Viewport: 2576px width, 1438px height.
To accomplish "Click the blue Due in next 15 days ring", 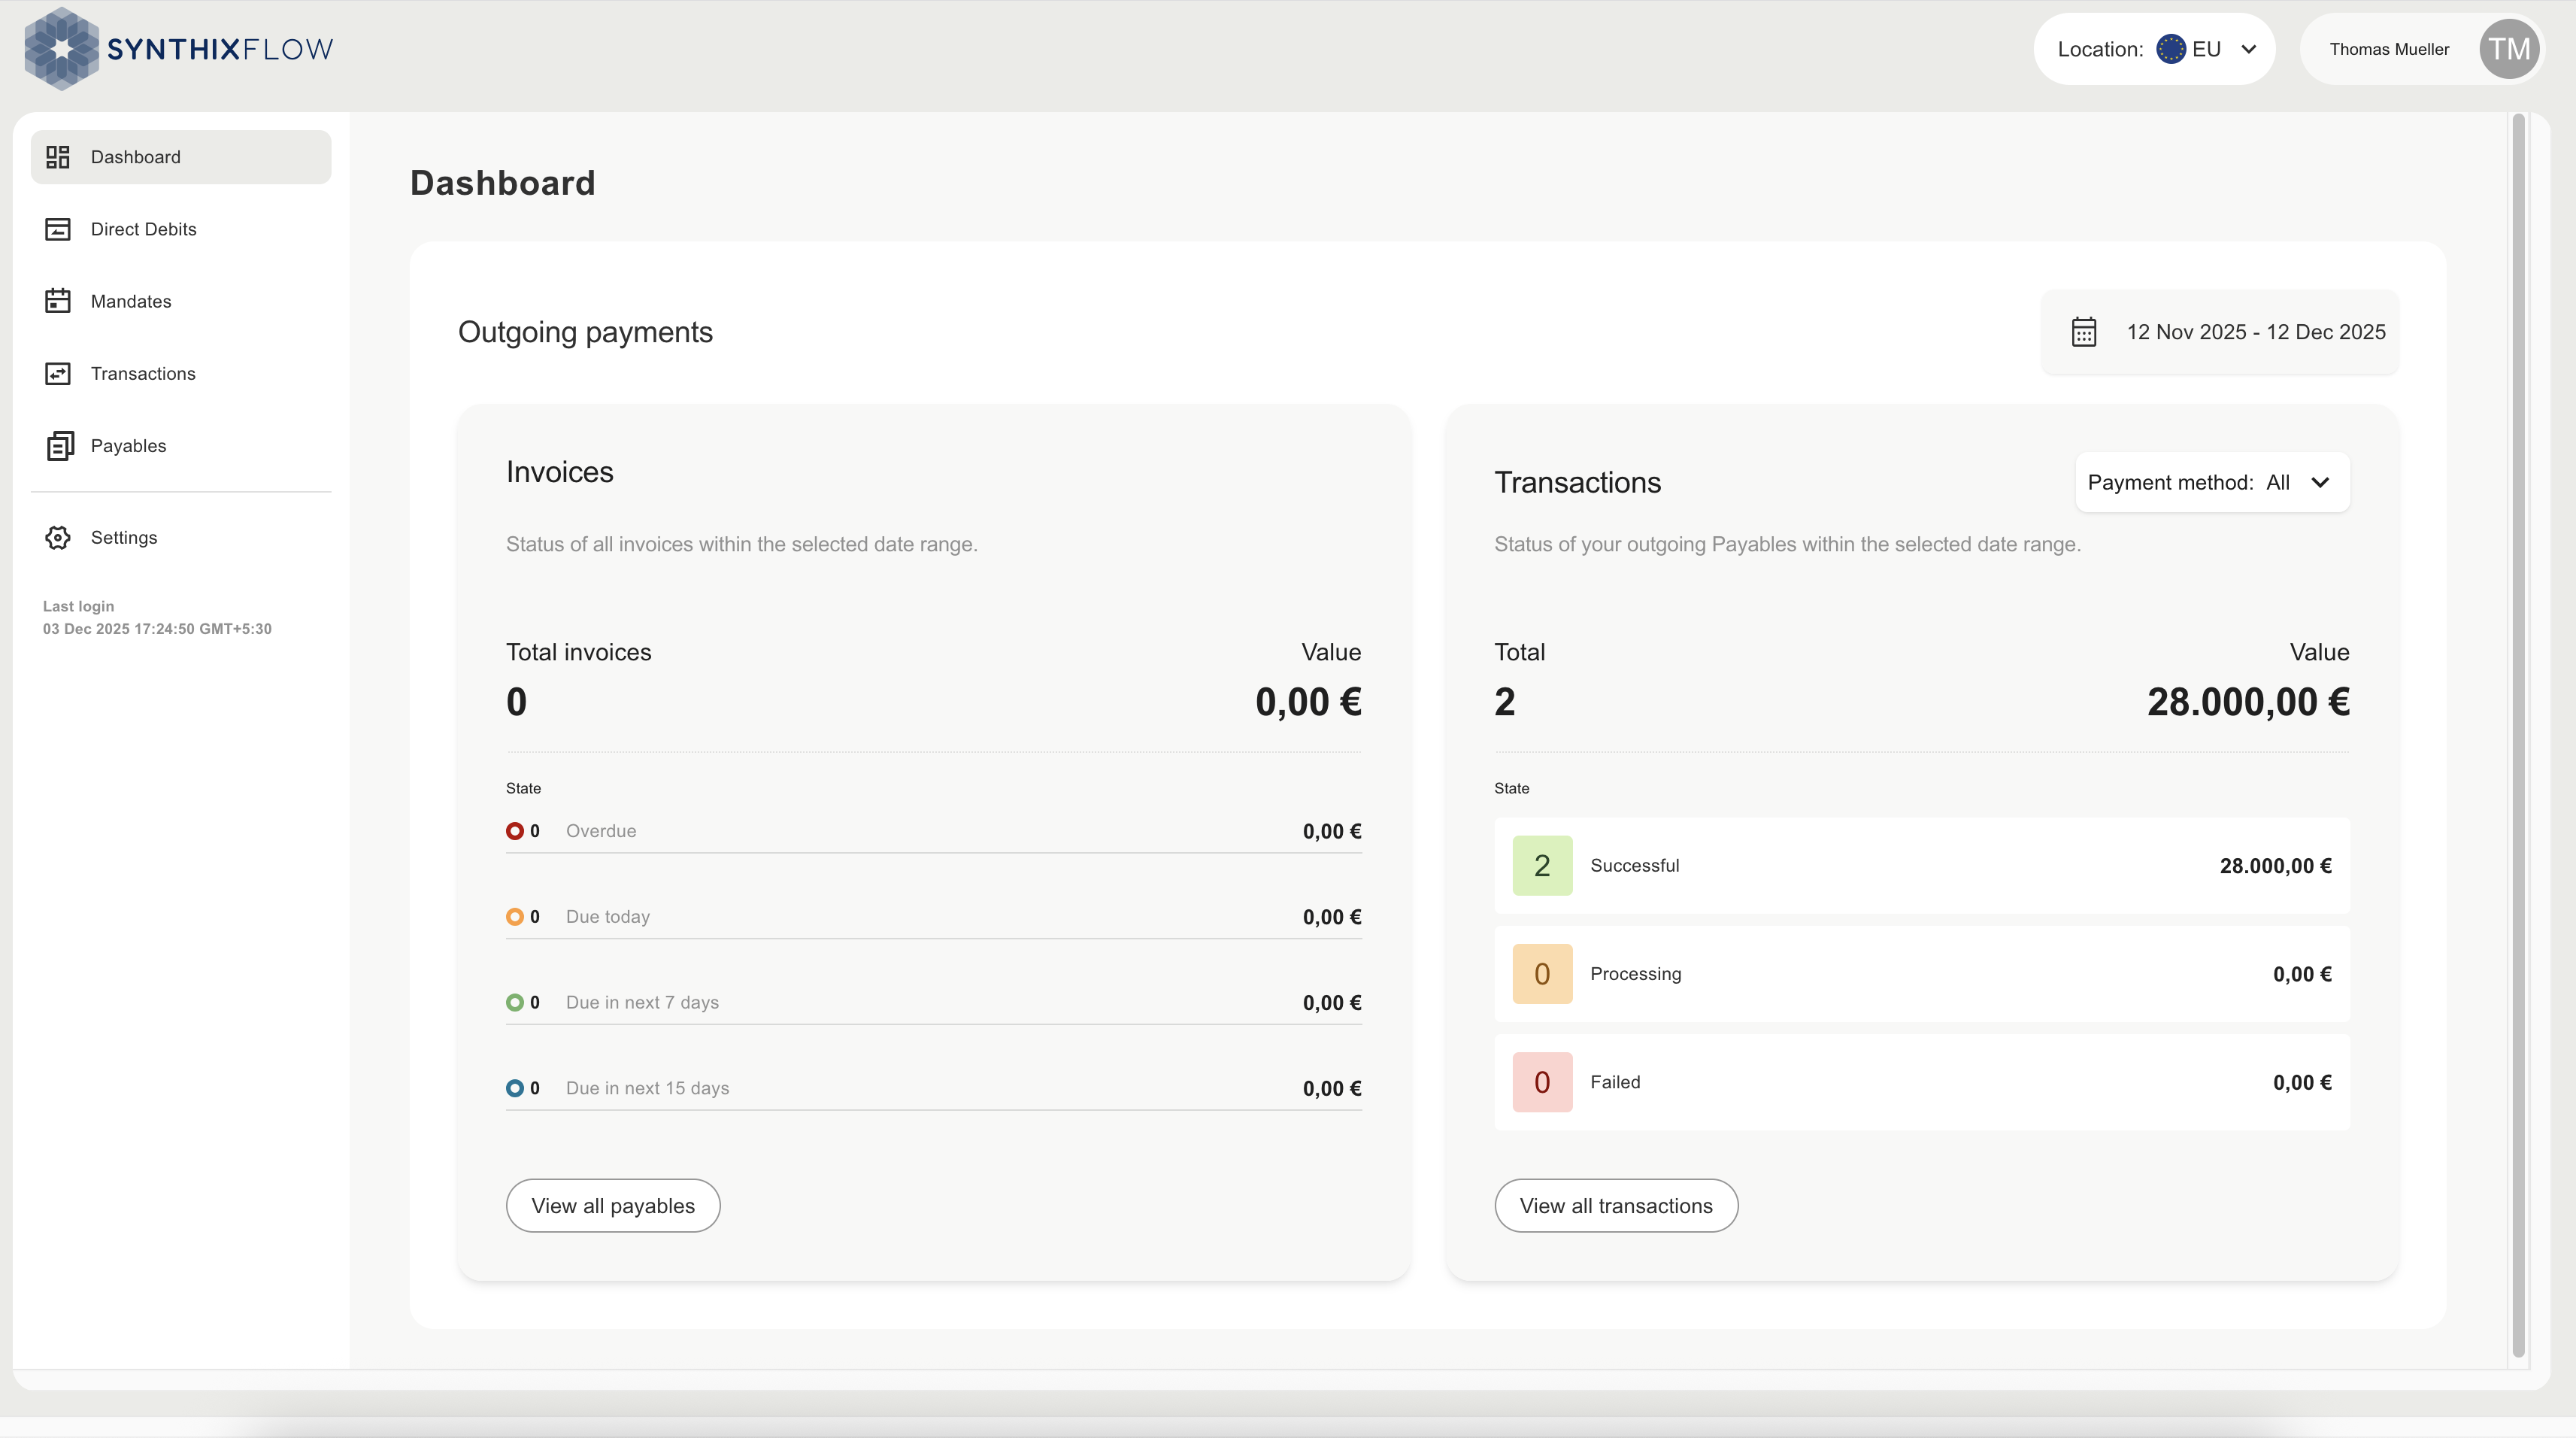I will [x=515, y=1088].
